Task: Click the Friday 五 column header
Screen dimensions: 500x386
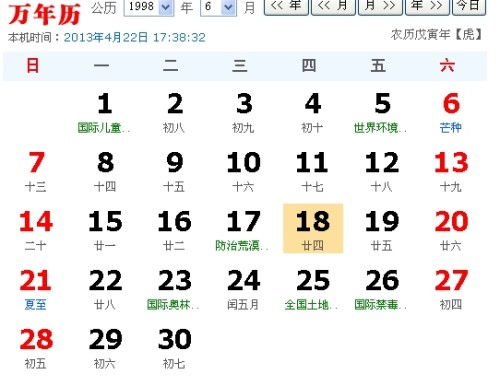Action: [x=378, y=66]
